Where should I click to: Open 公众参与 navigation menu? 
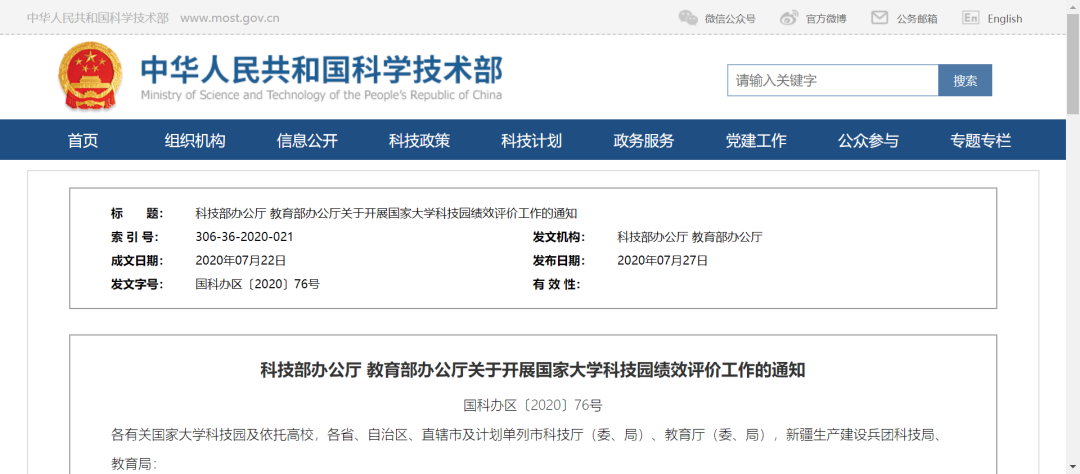pos(869,141)
